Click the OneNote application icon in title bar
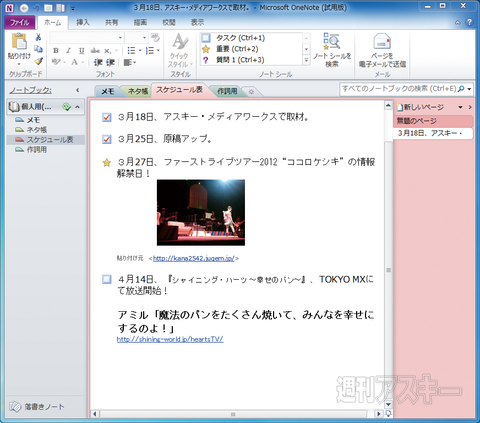 [x=9, y=8]
